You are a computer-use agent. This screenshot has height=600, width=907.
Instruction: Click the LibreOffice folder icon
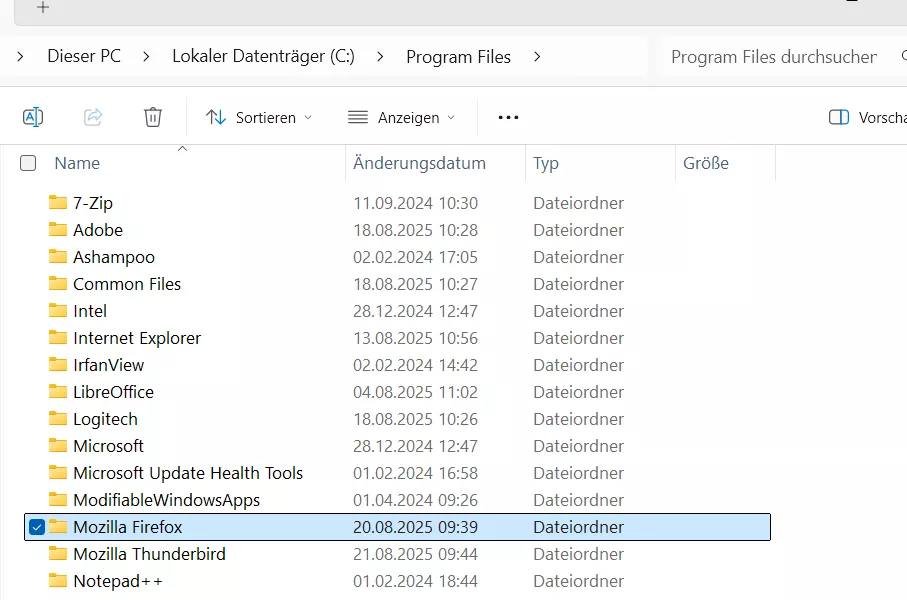point(58,392)
